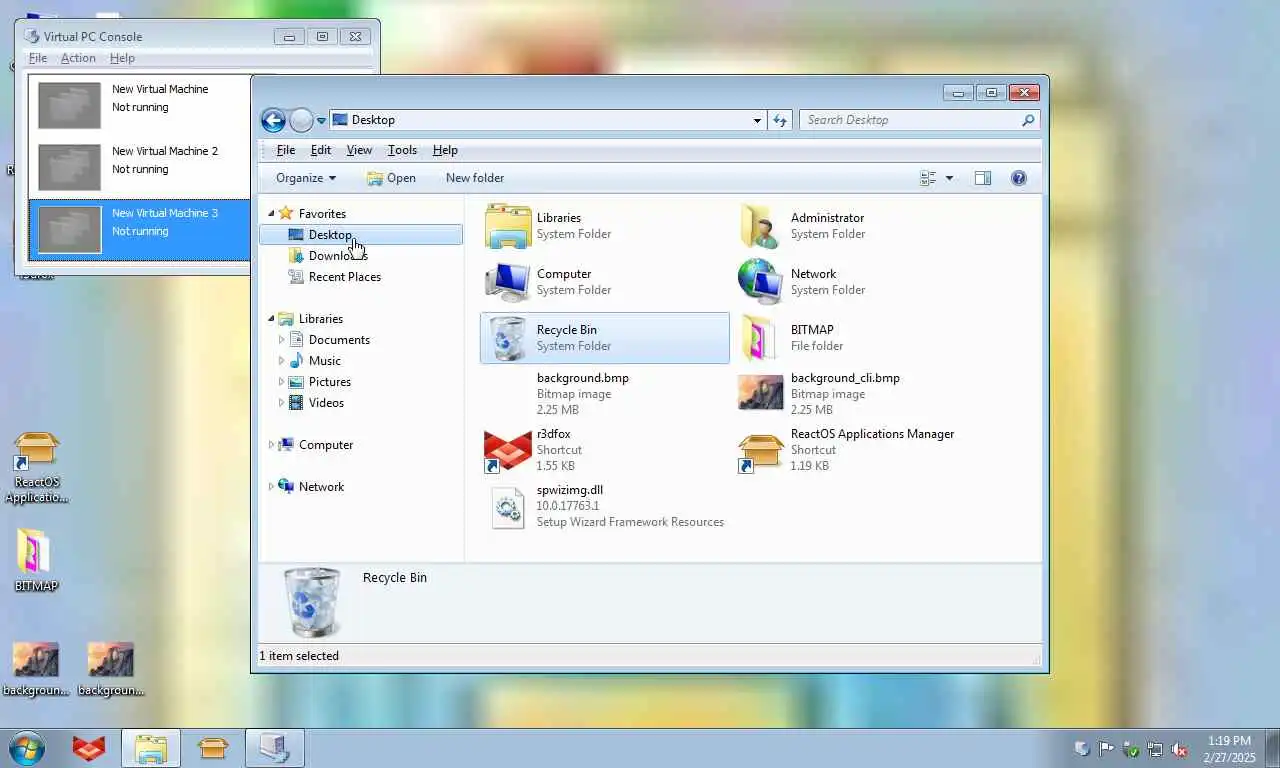Screen dimensions: 1280x768
Task: Collapse the Libraries tree group
Action: [271, 319]
